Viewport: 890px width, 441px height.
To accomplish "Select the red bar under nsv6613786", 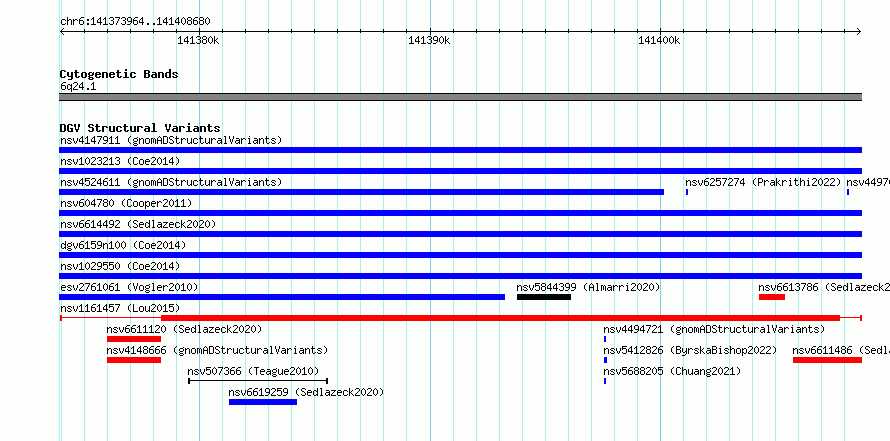I will pos(772,297).
